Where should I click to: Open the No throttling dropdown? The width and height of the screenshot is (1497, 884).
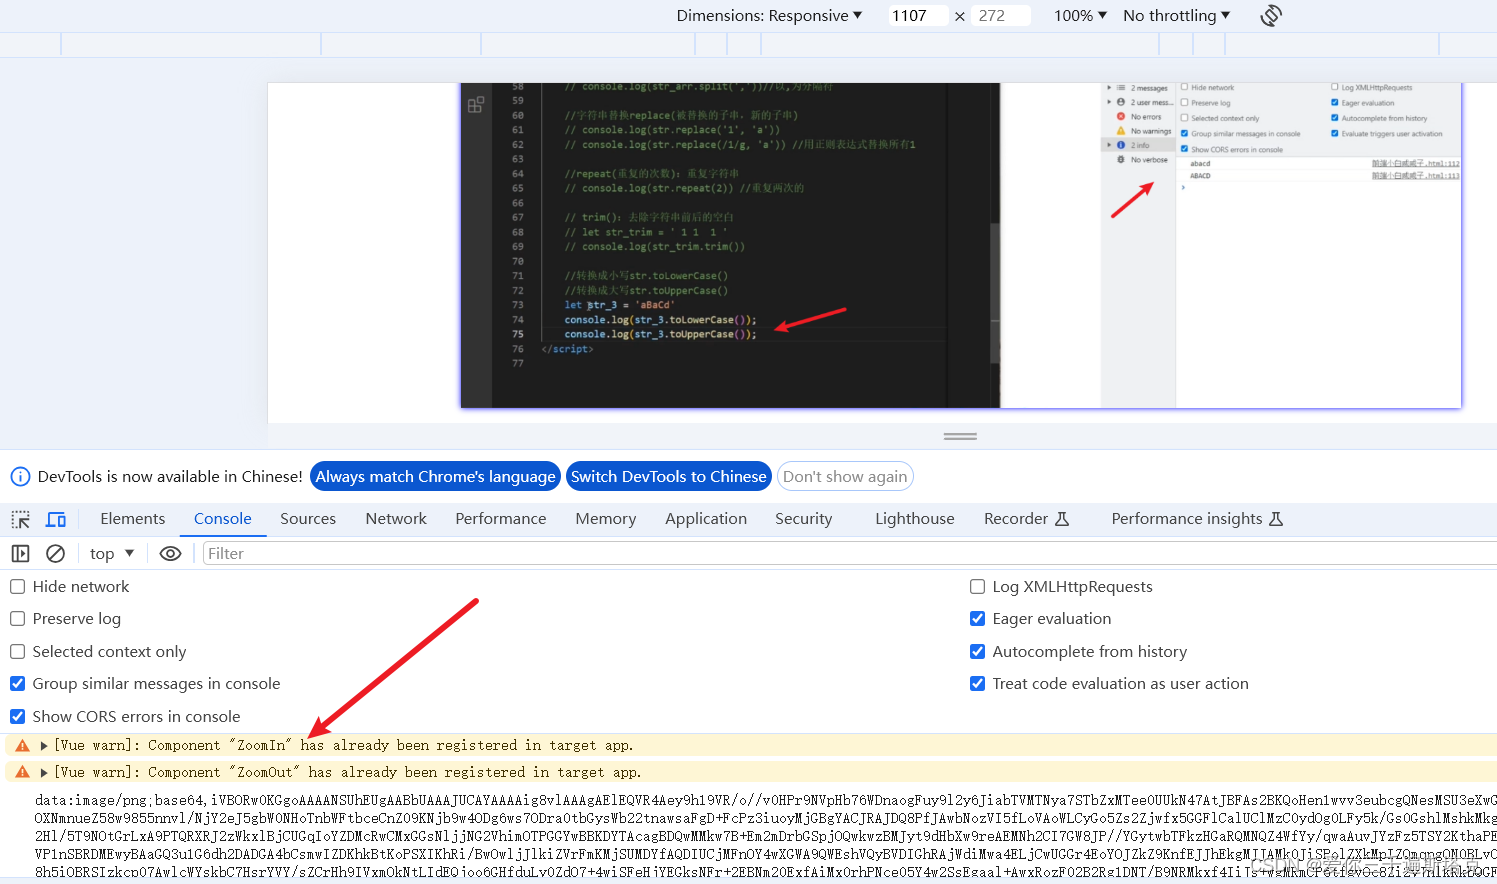1176,15
